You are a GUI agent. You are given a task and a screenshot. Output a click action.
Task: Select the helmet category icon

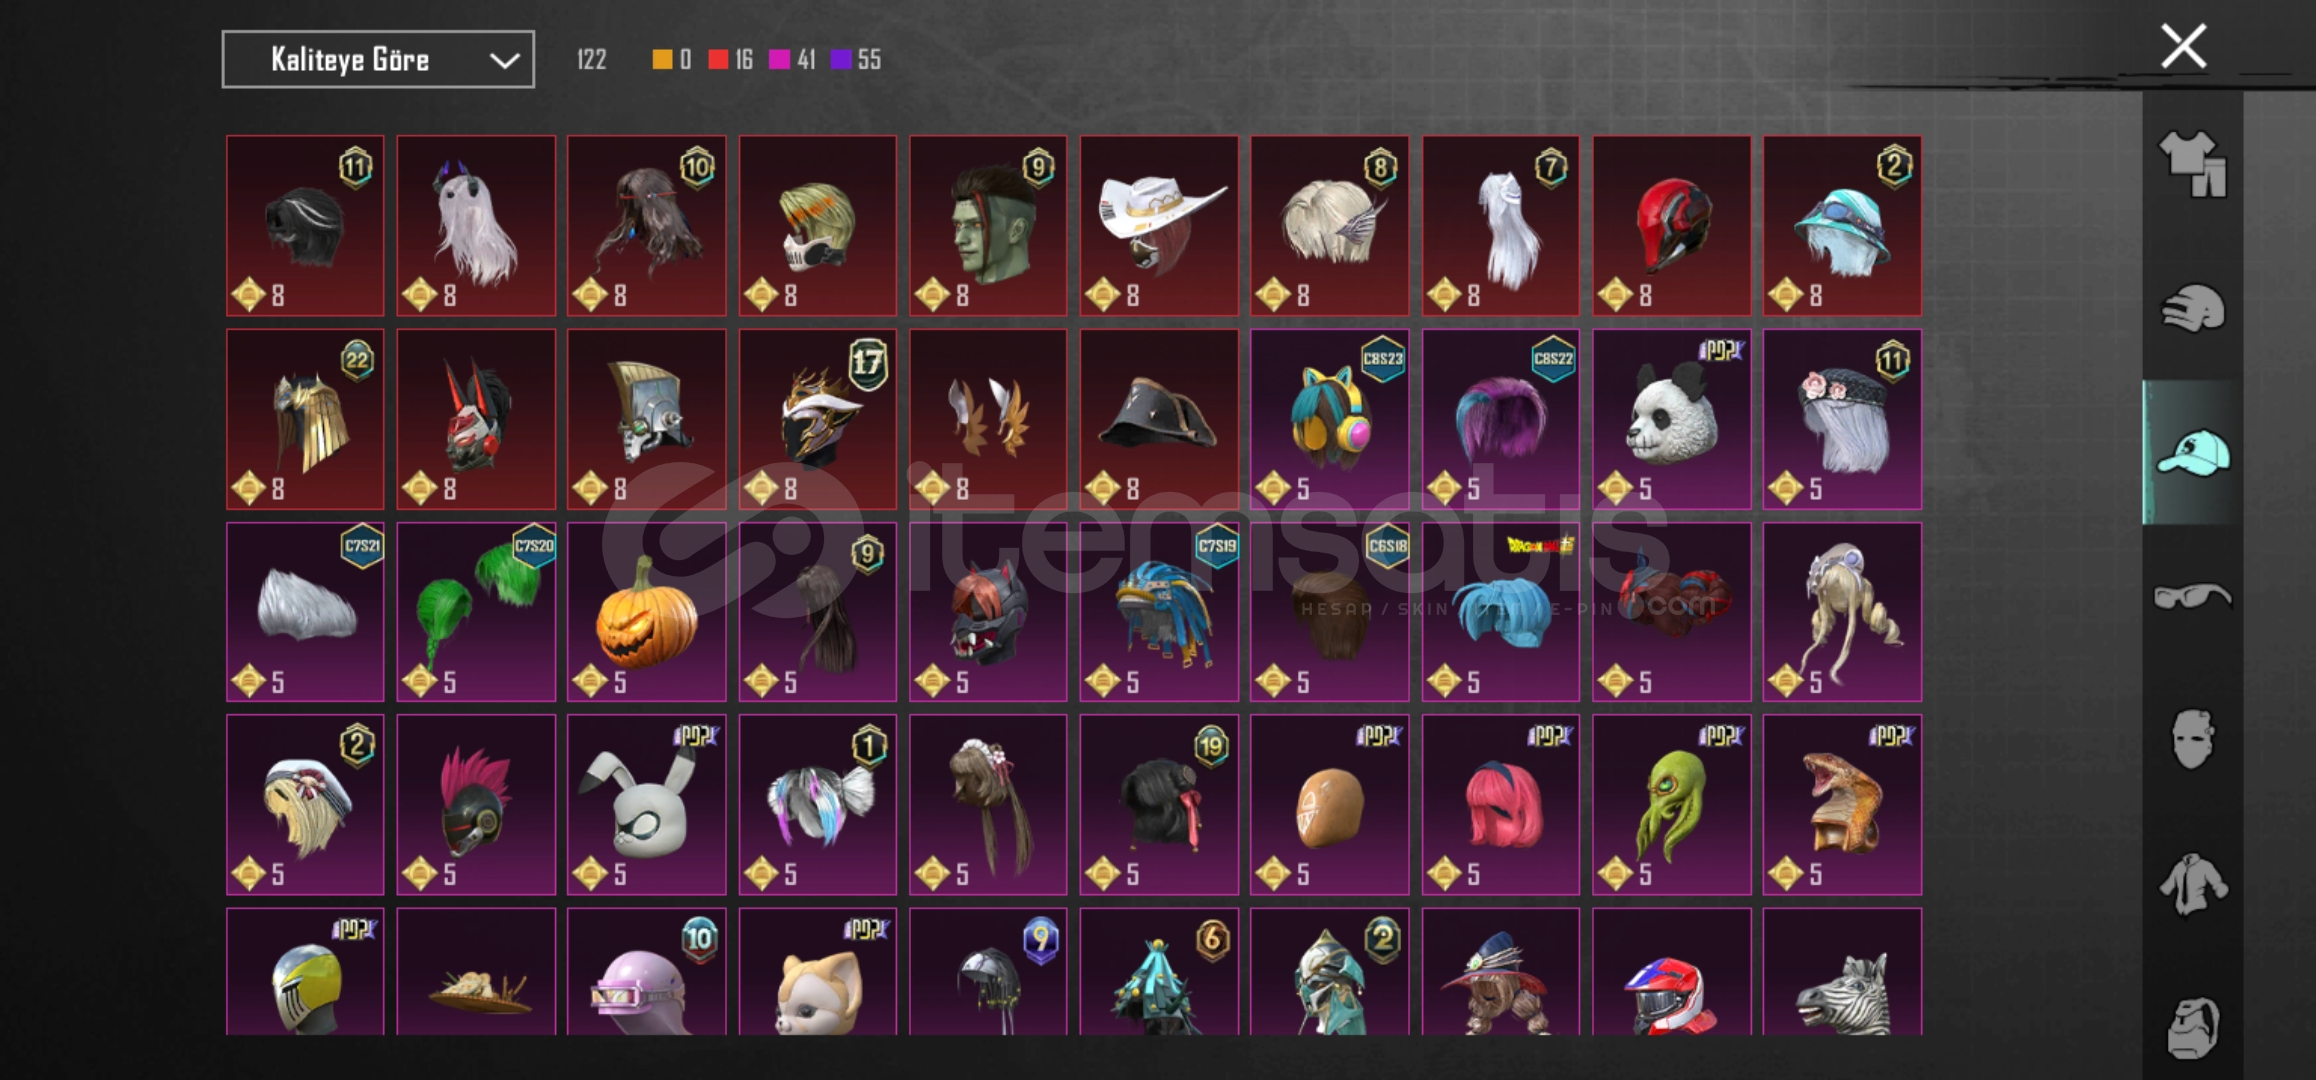(x=2192, y=308)
